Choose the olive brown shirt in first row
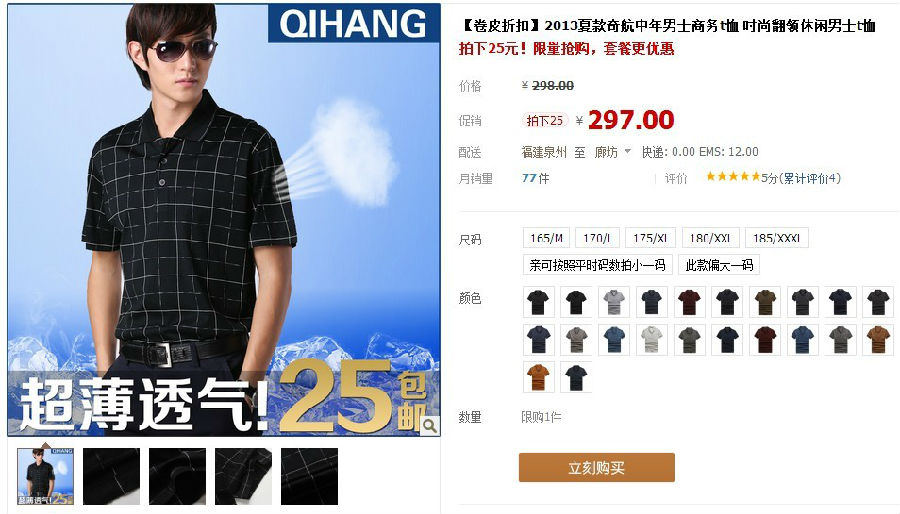900x514 pixels. pyautogui.click(x=765, y=302)
